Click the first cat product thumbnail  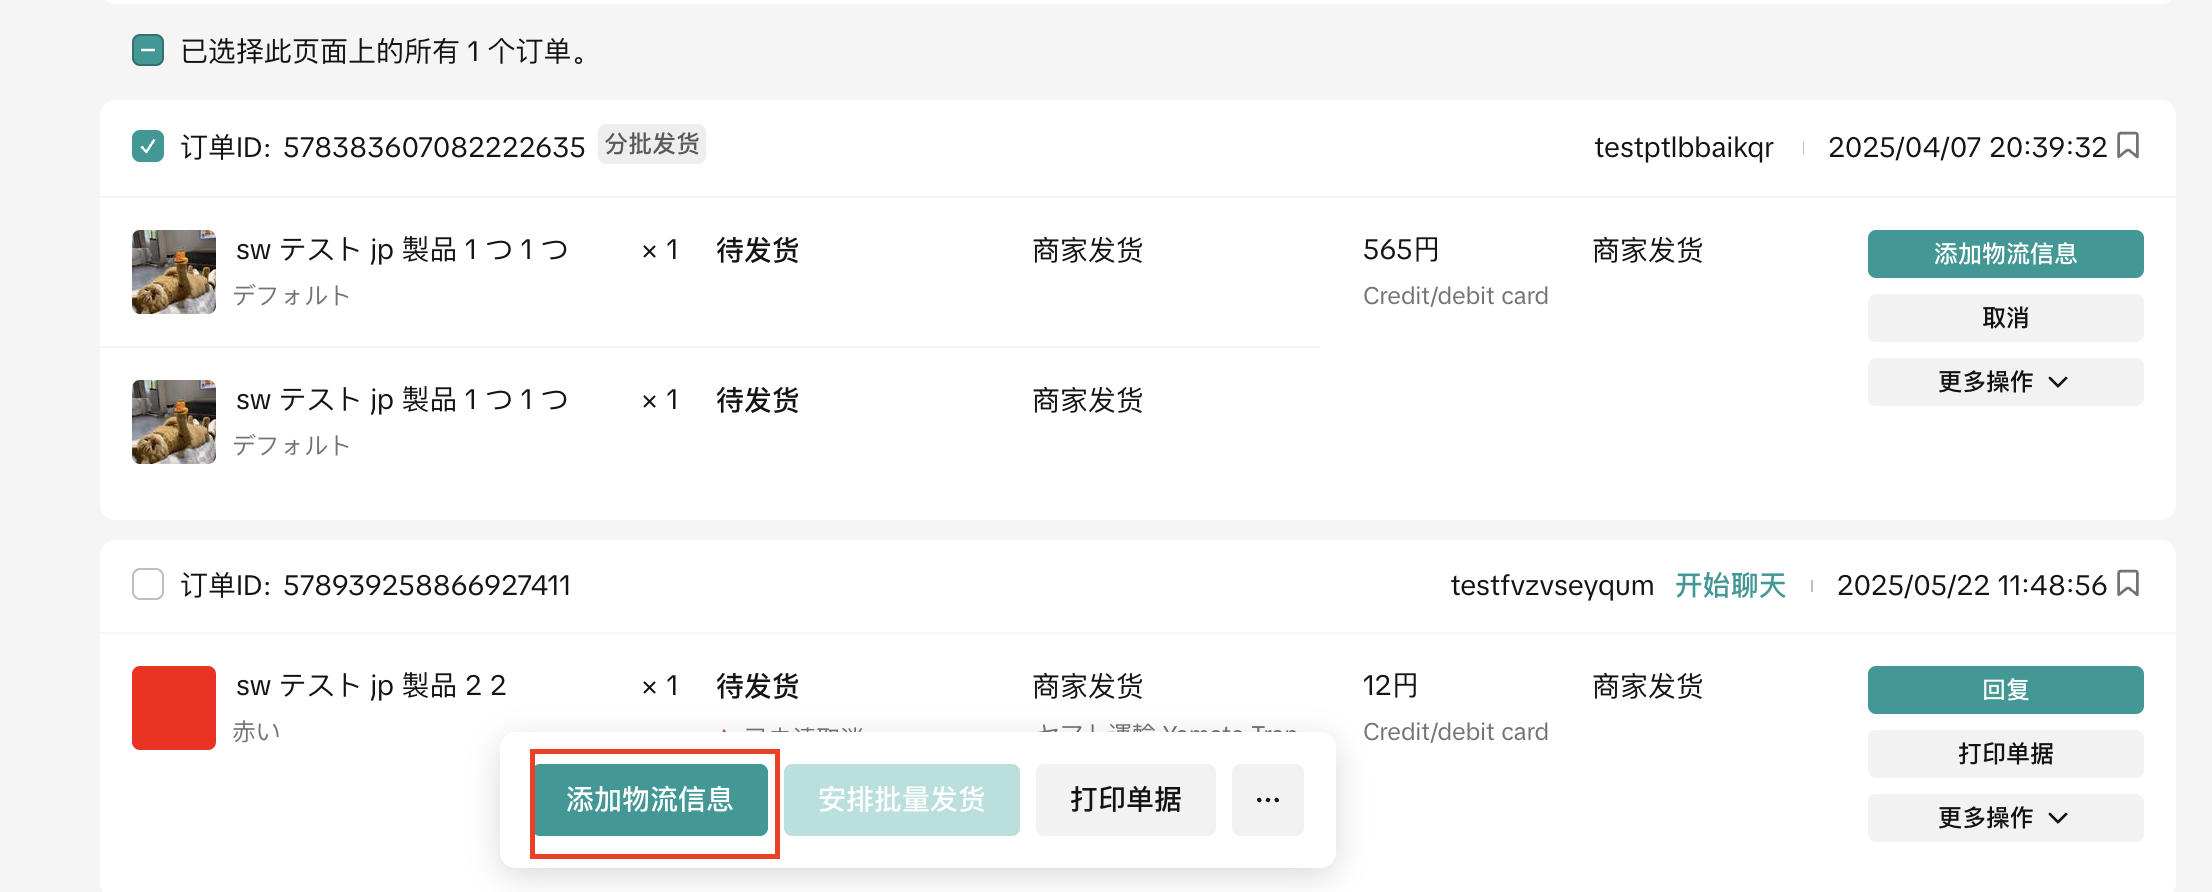coord(174,272)
